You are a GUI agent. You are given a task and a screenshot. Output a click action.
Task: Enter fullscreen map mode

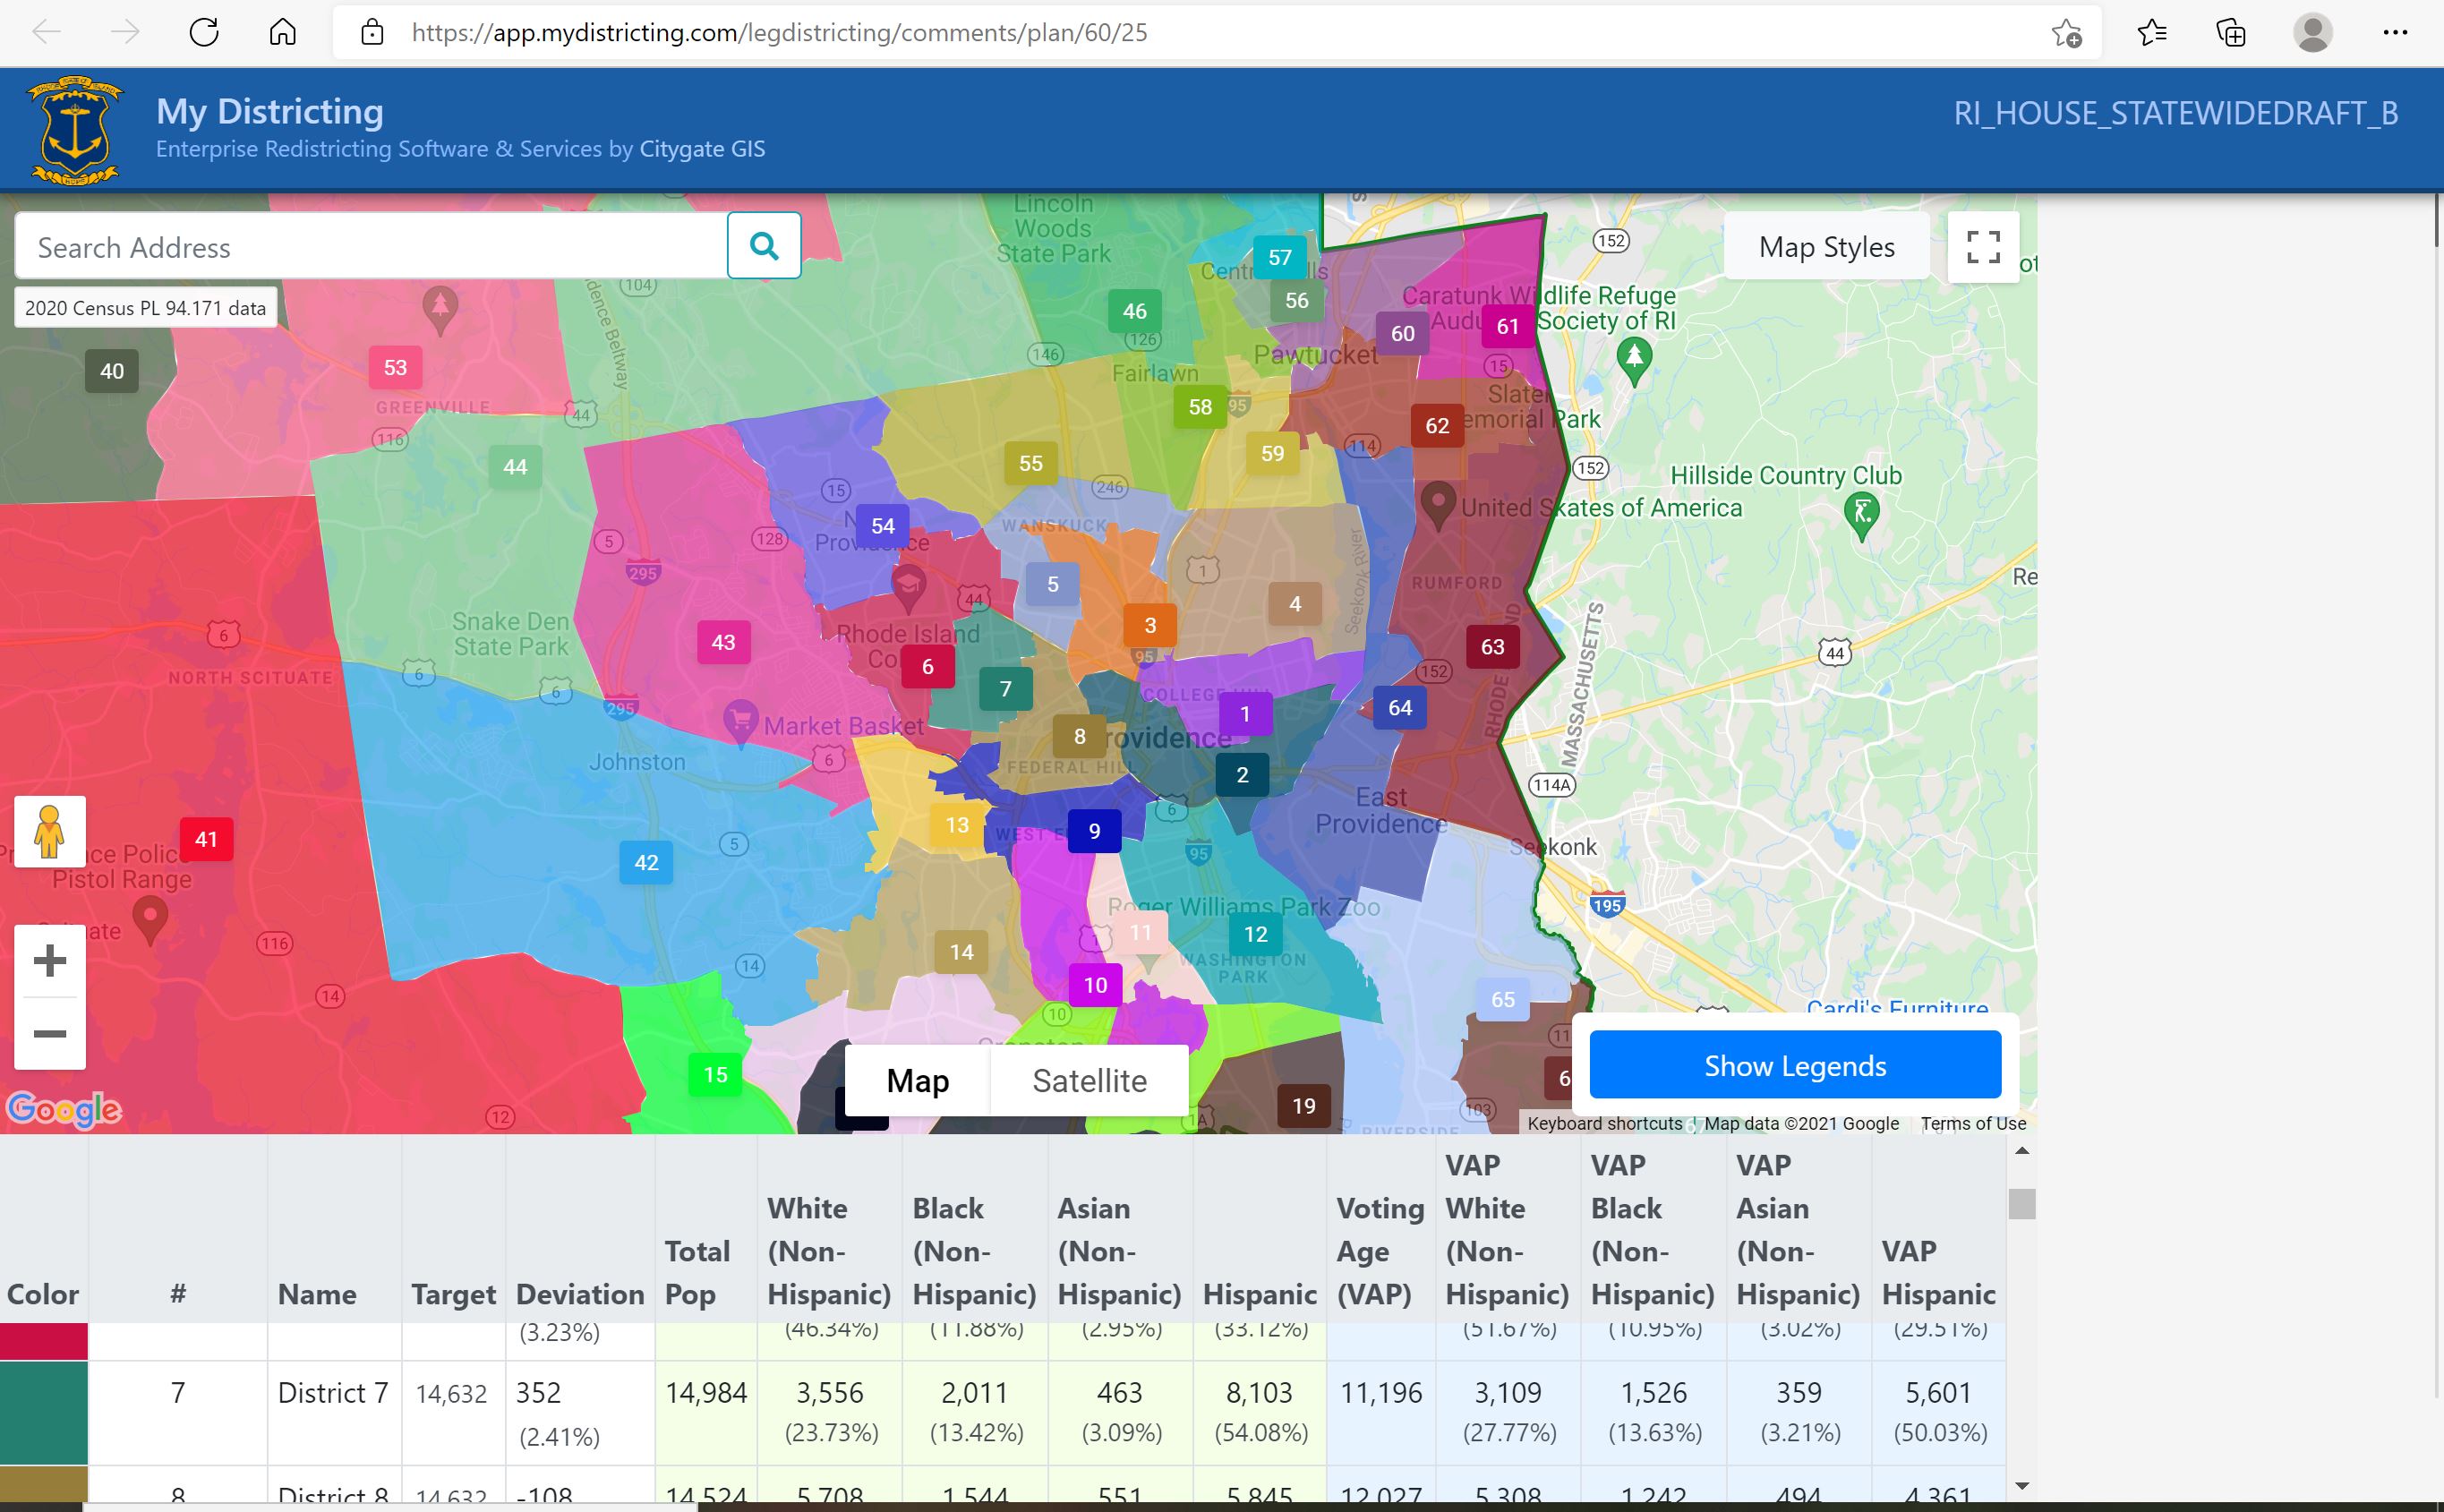pyautogui.click(x=1983, y=246)
